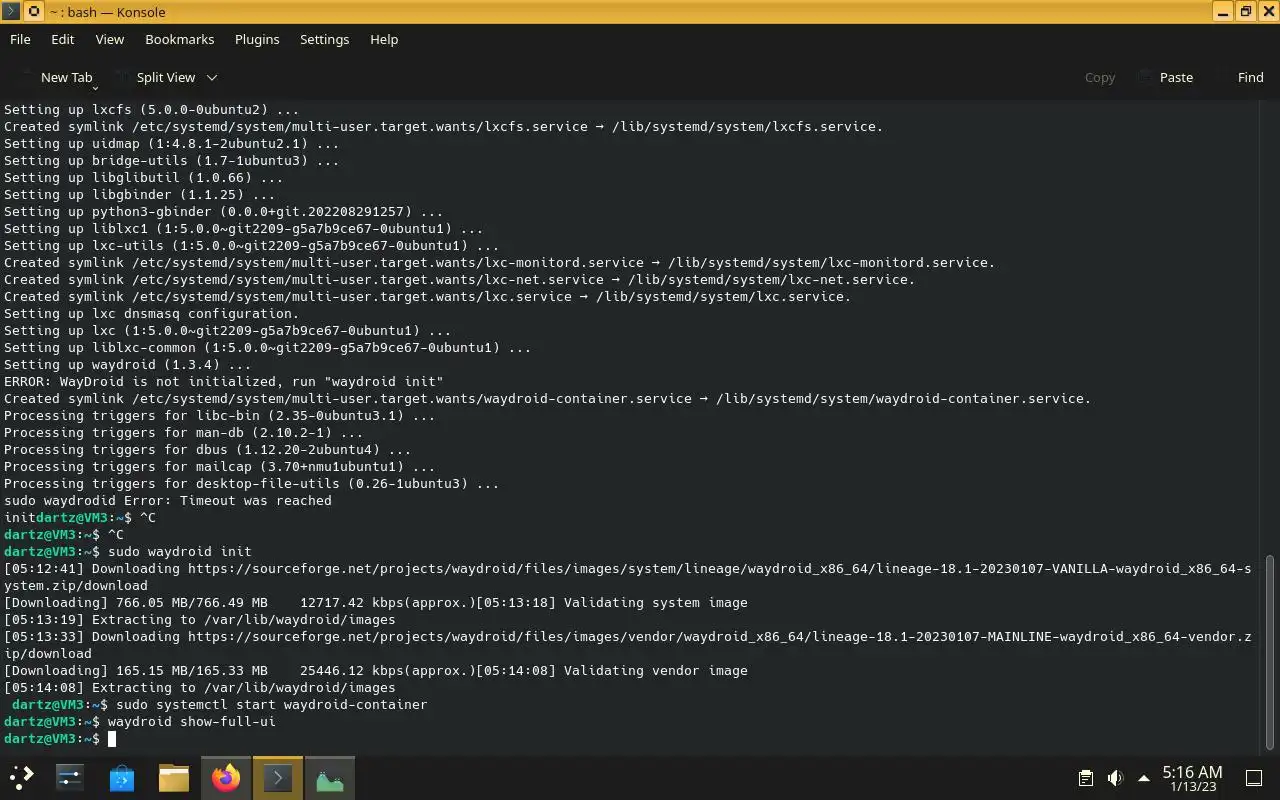Open the KDE application launcher

(22, 777)
